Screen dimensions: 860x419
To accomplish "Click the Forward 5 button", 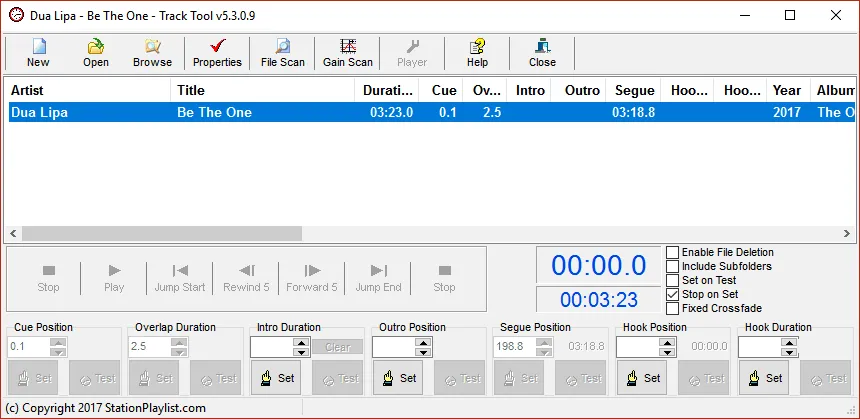I will point(312,278).
